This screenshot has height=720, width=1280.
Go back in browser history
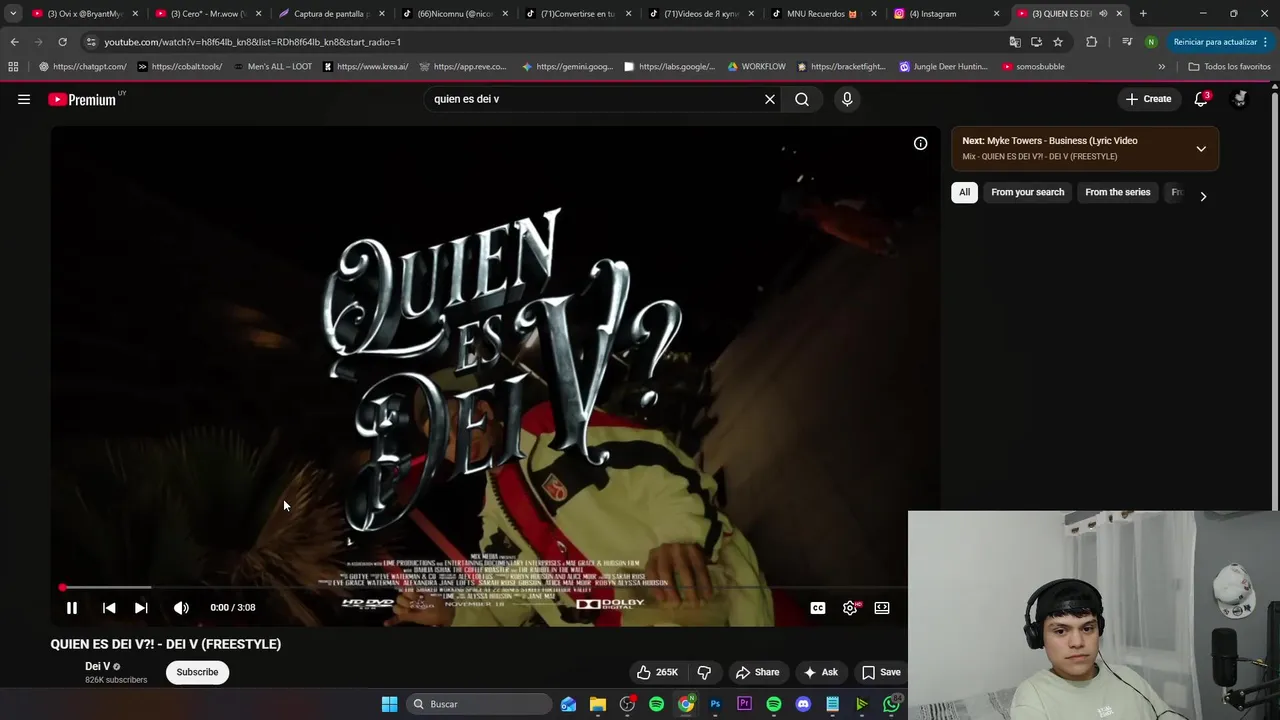pos(14,42)
